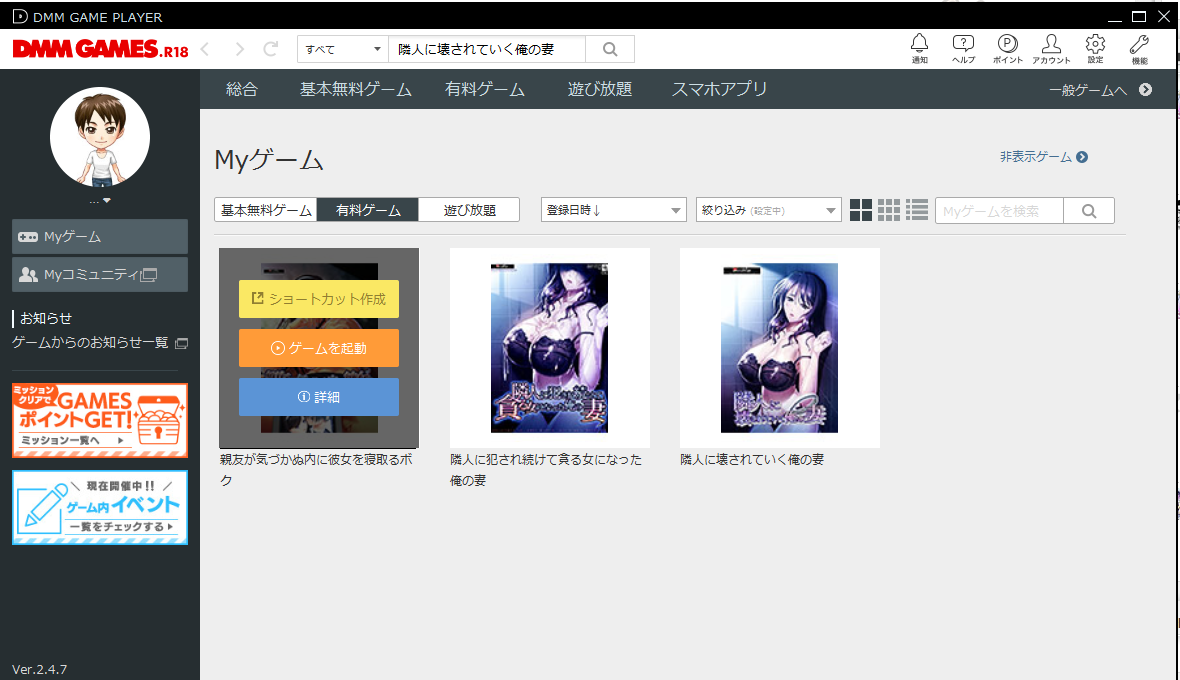Go to 一般ゲームへ link
Viewport: 1180px width, 680px height.
click(1088, 90)
